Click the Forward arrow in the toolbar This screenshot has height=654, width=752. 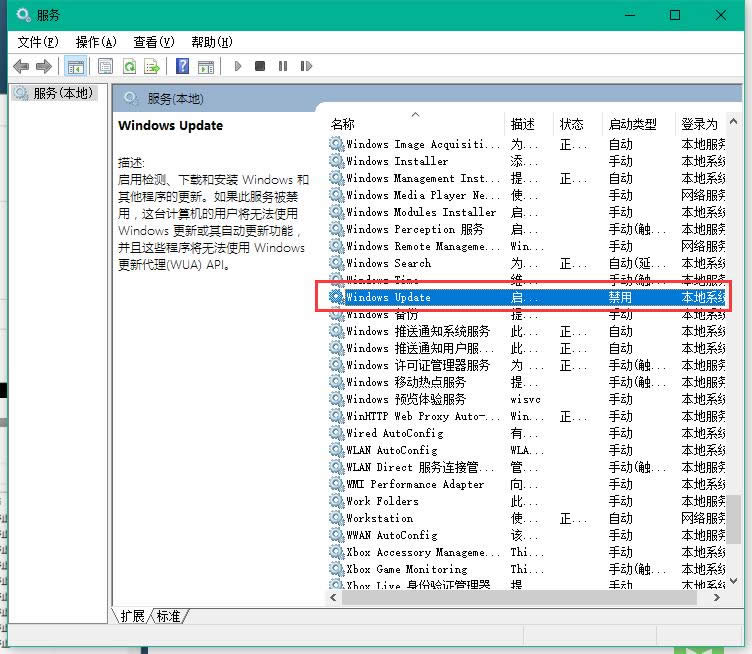pos(44,67)
